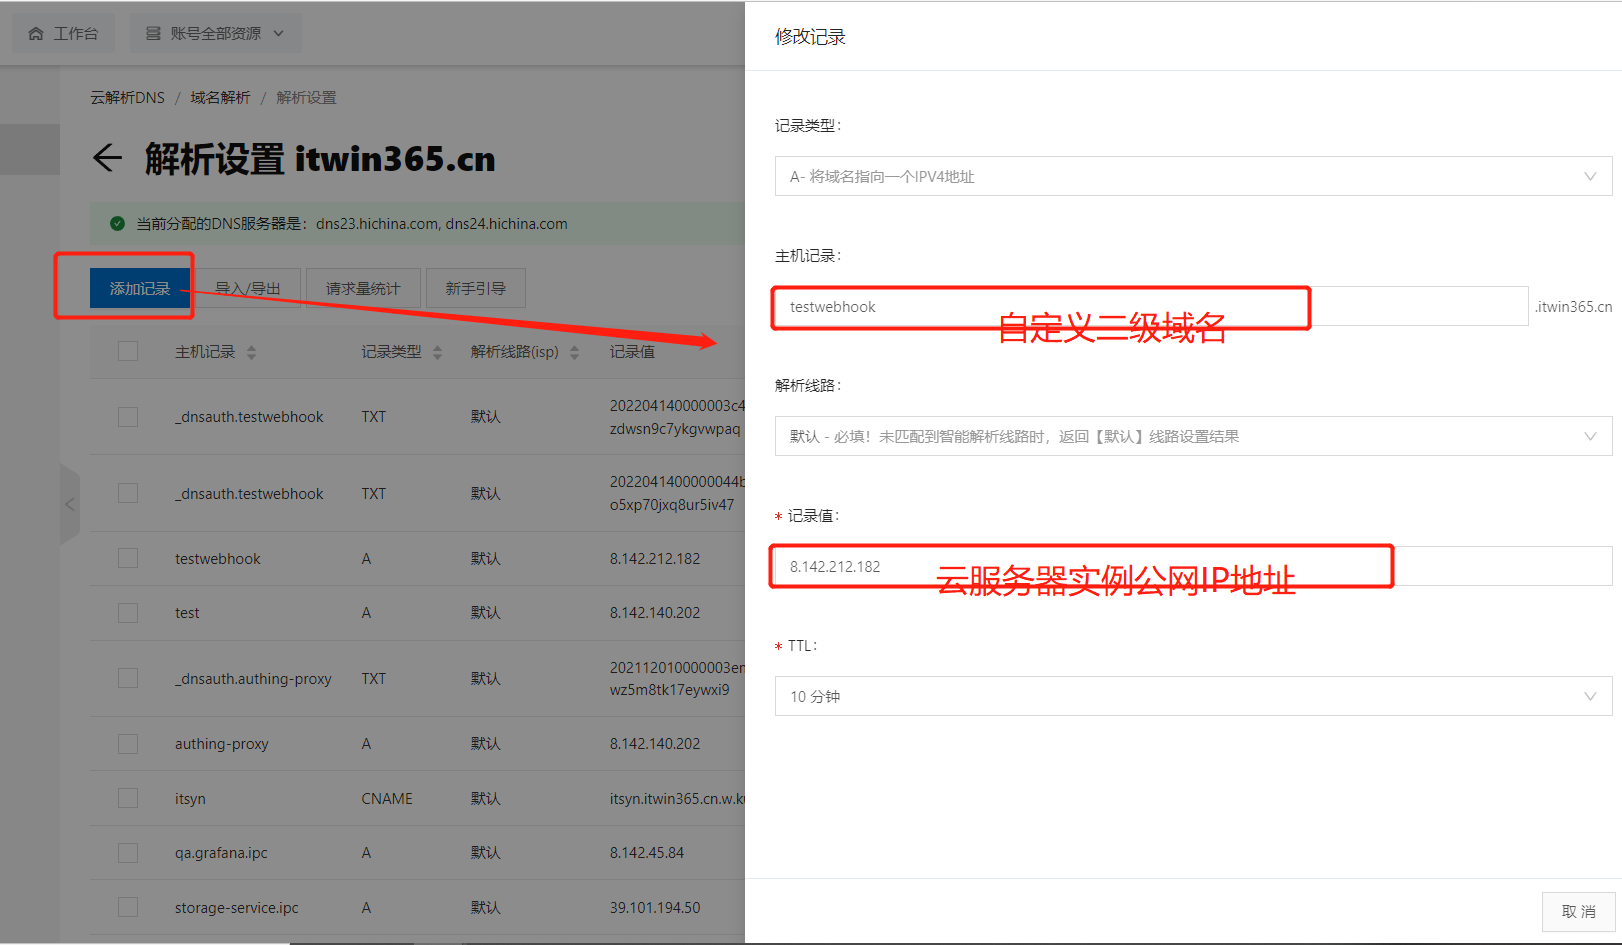Check the _dnsauth.testwebhook row with value 202204140000003c4
The image size is (1622, 945).
pyautogui.click(x=128, y=416)
